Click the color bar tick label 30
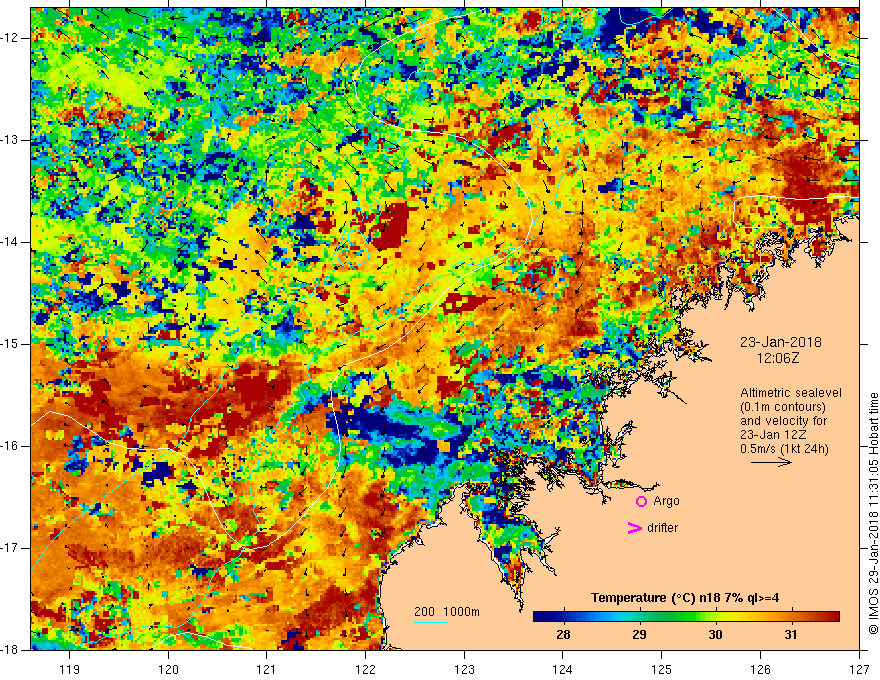Viewport: 880px width, 680px height. [x=715, y=635]
